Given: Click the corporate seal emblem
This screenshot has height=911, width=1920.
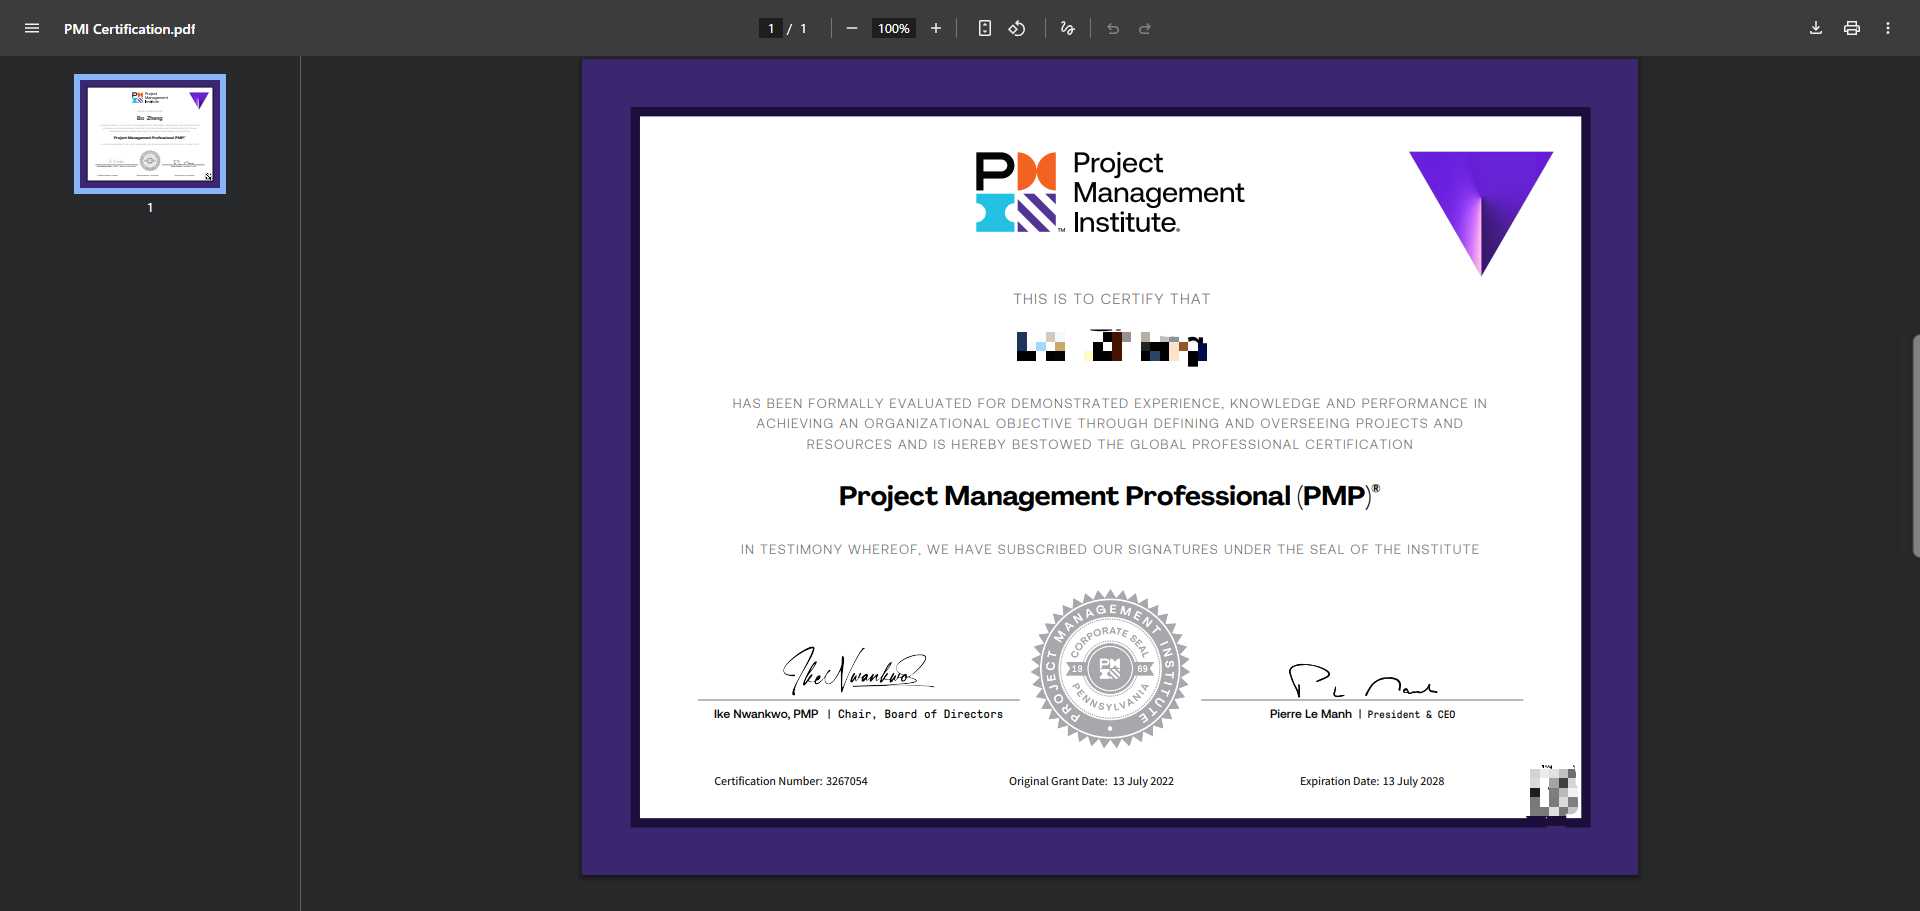Looking at the screenshot, I should [1110, 668].
